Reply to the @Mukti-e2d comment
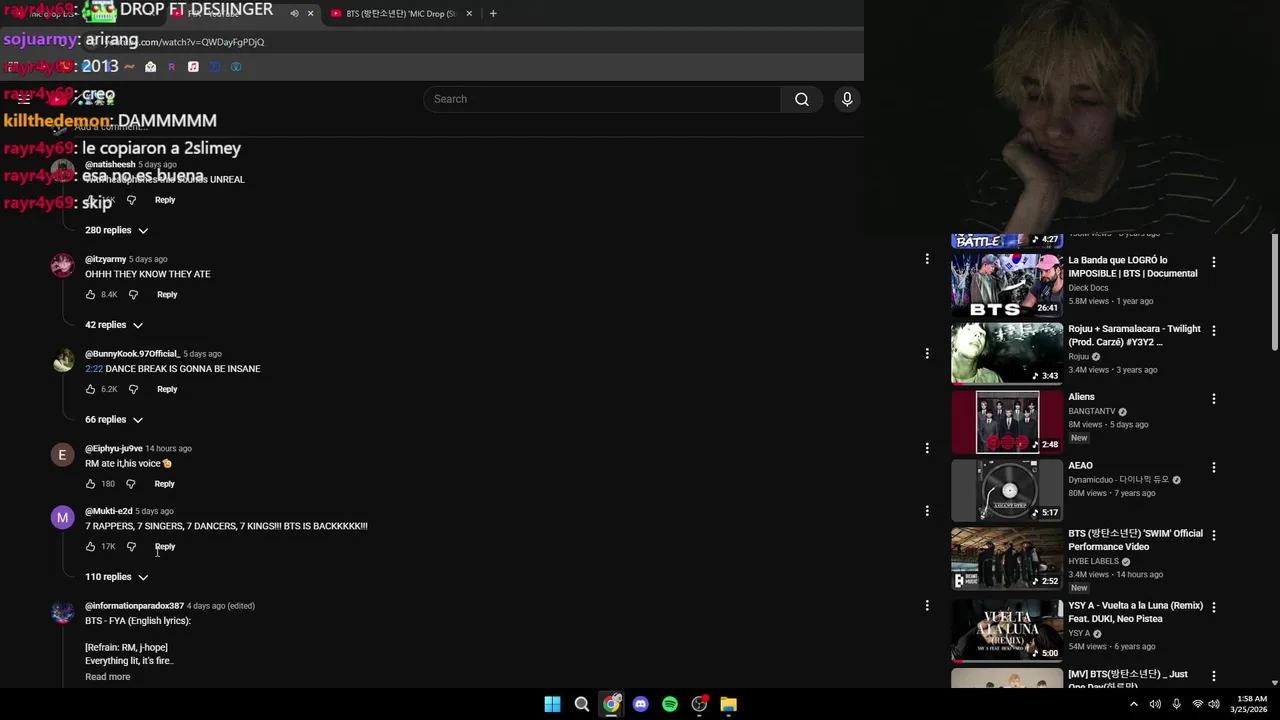This screenshot has width=1280, height=720. point(165,547)
